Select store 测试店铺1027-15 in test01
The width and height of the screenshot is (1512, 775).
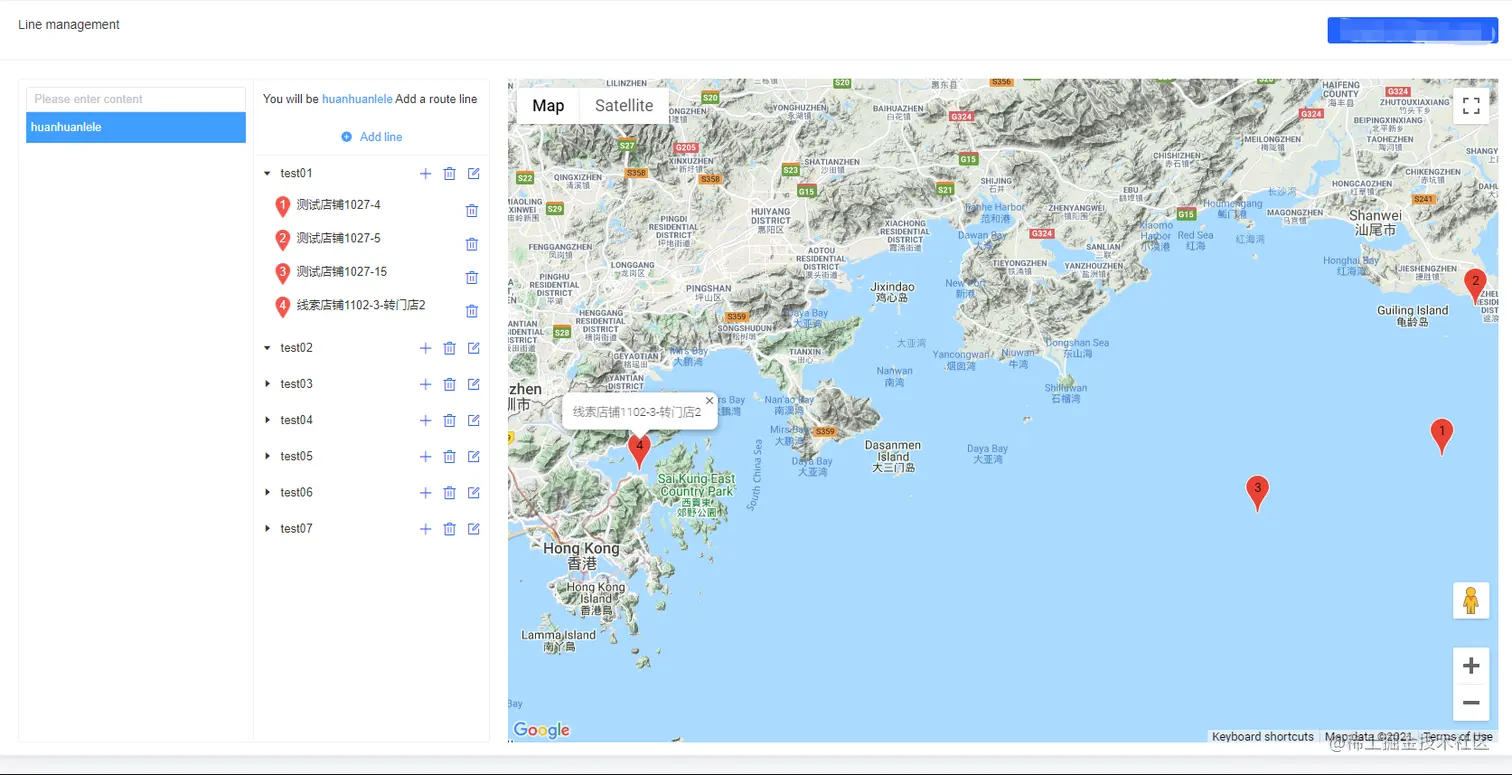(342, 272)
